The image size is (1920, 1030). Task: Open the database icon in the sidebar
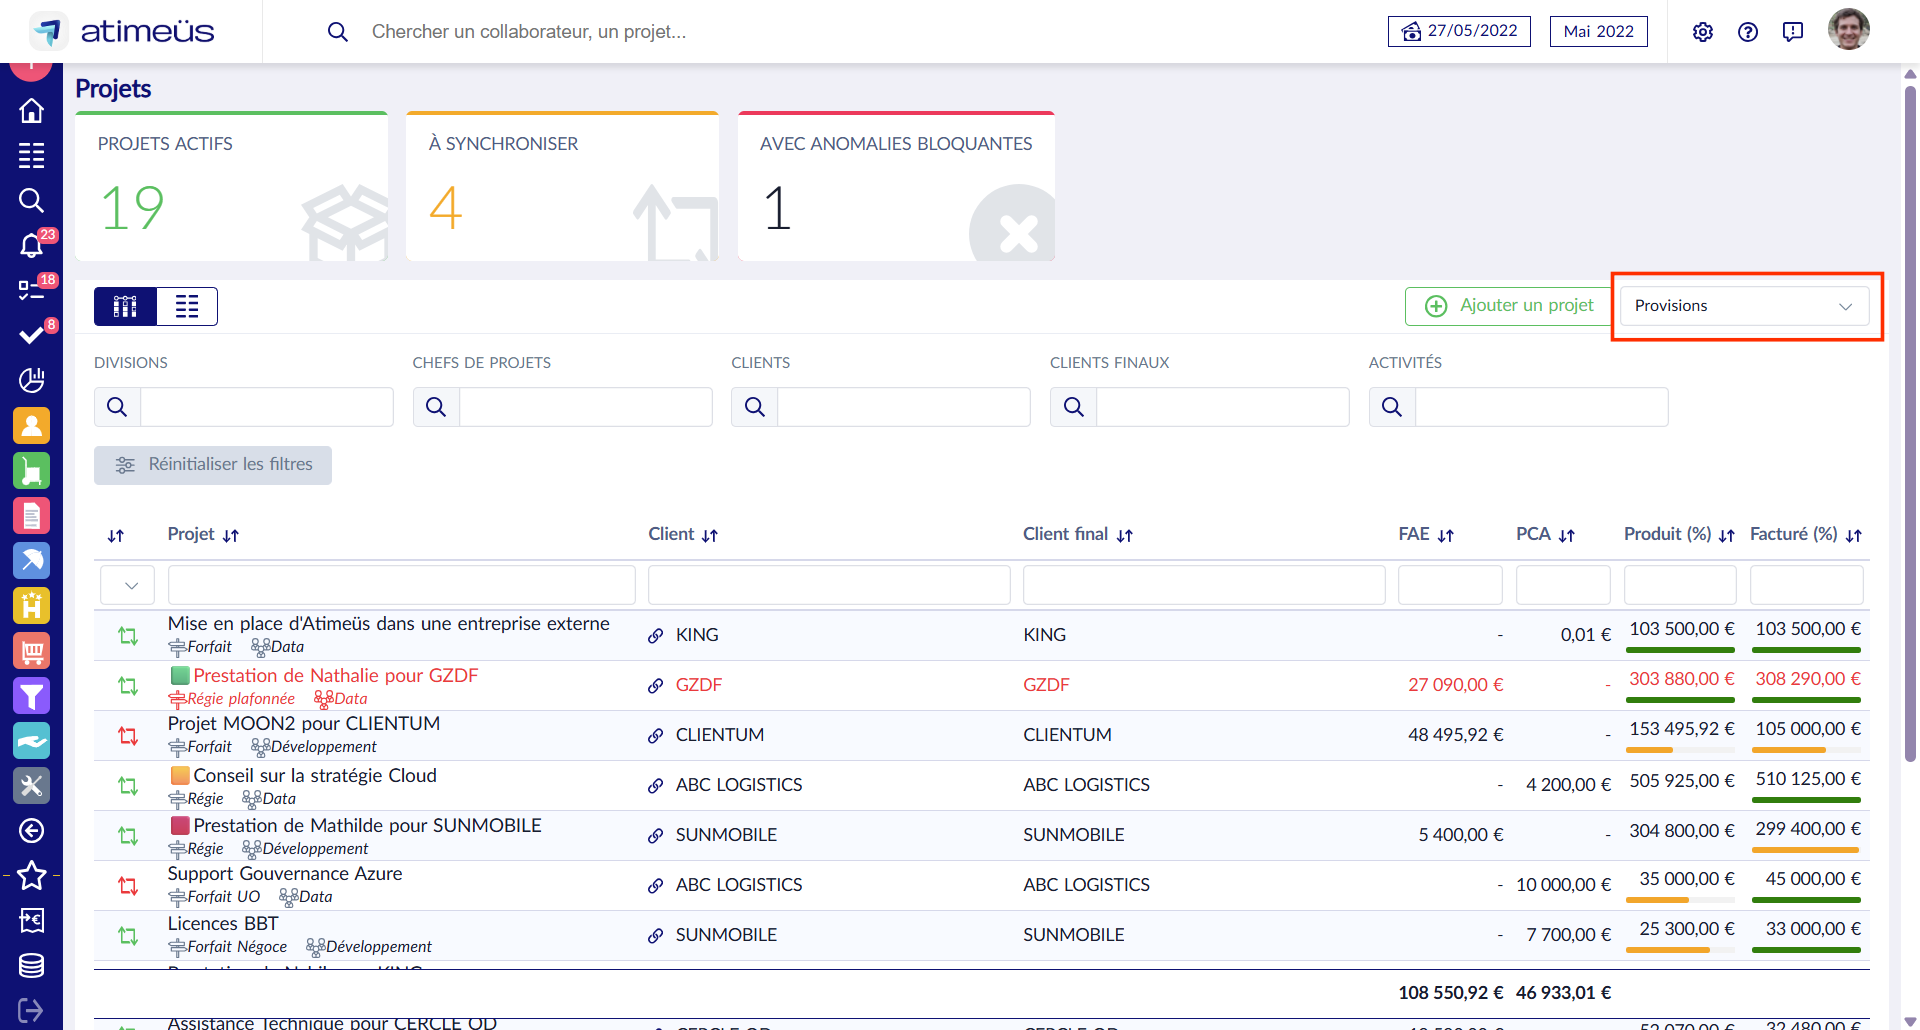pyautogui.click(x=31, y=965)
